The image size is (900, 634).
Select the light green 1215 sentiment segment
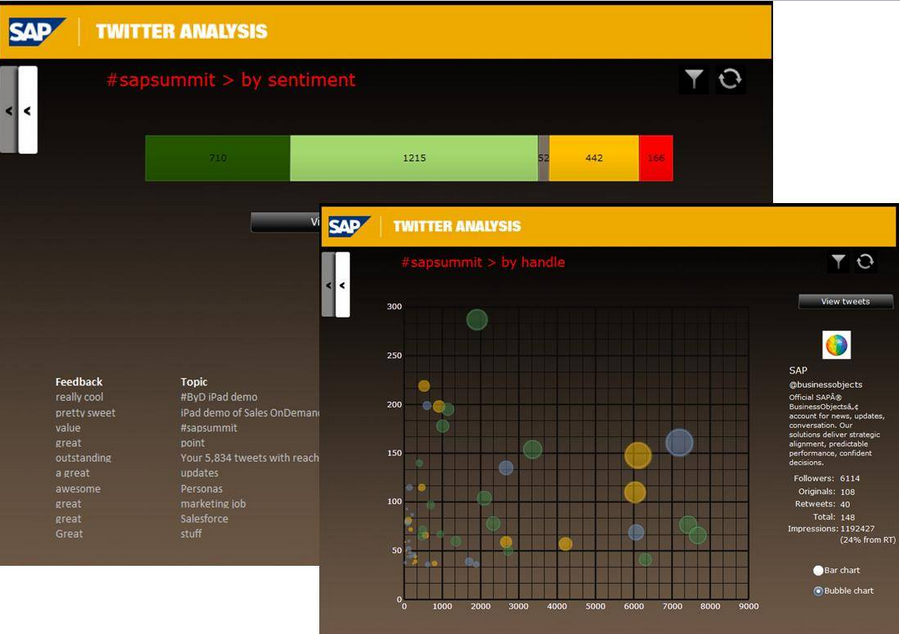pos(414,158)
